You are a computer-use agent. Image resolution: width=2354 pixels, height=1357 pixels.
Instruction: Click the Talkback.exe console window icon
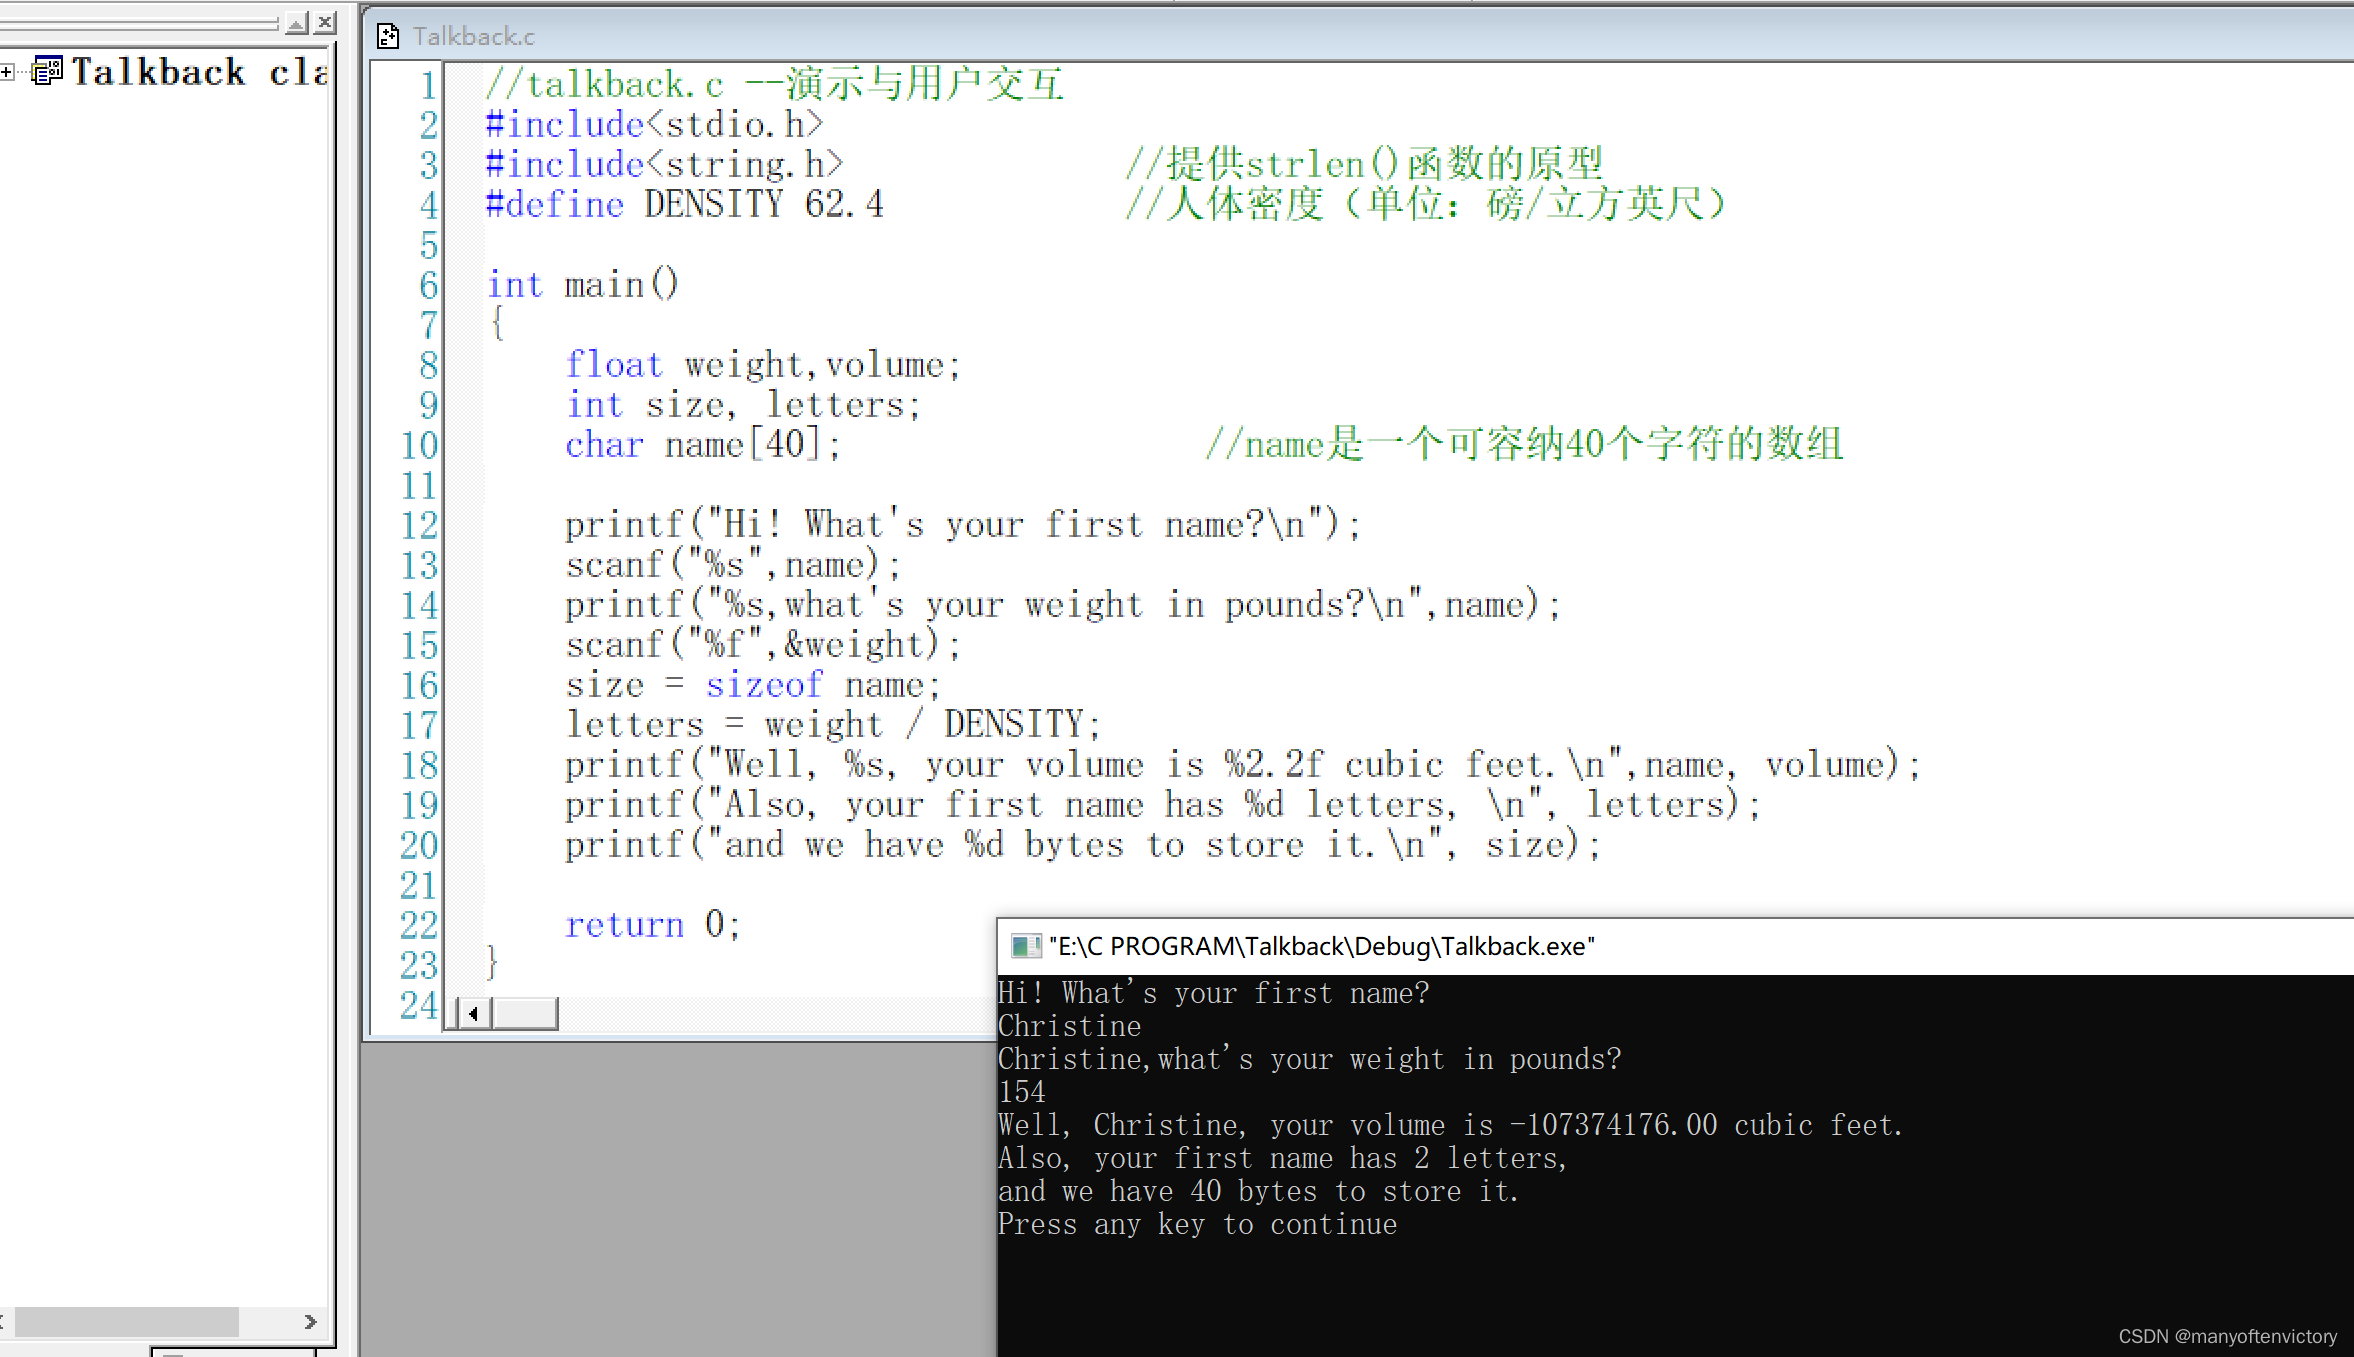click(1025, 946)
